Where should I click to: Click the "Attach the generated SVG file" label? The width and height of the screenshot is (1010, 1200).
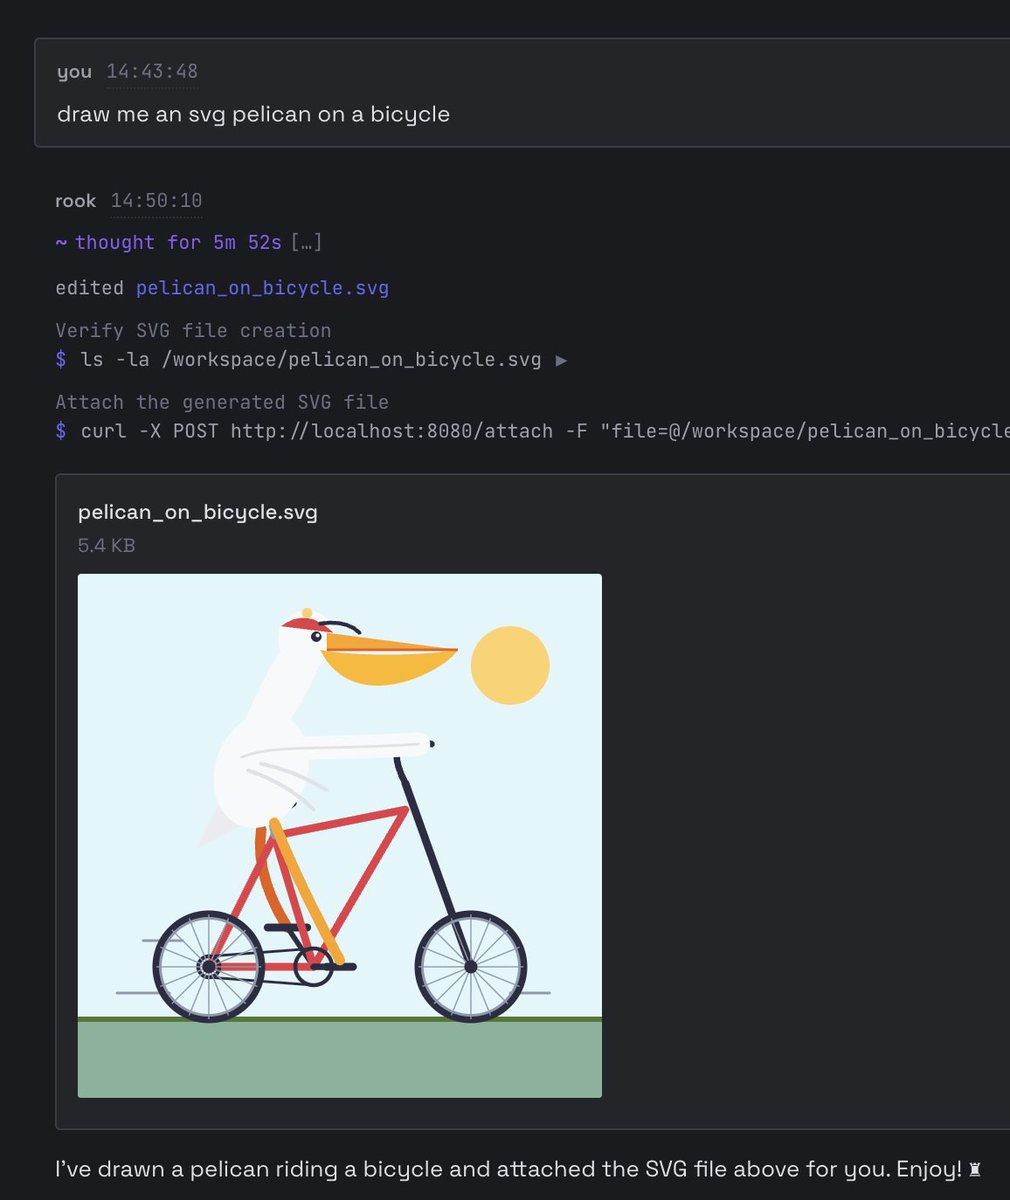(x=222, y=402)
